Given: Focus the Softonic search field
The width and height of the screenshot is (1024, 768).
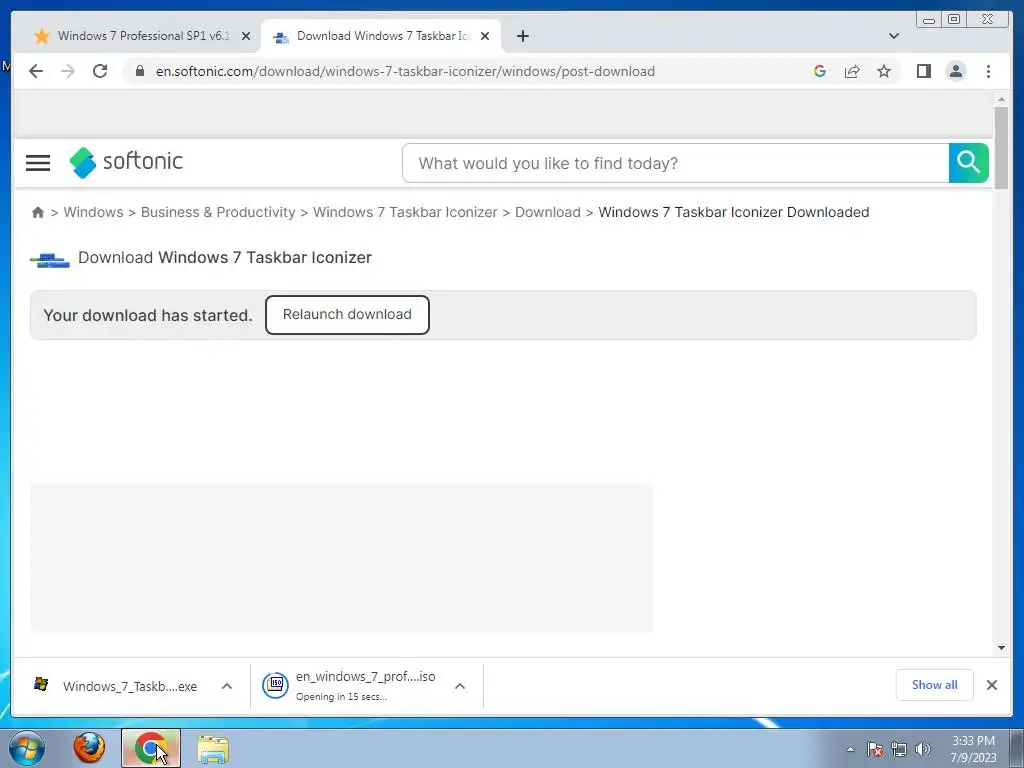Looking at the screenshot, I should 675,163.
